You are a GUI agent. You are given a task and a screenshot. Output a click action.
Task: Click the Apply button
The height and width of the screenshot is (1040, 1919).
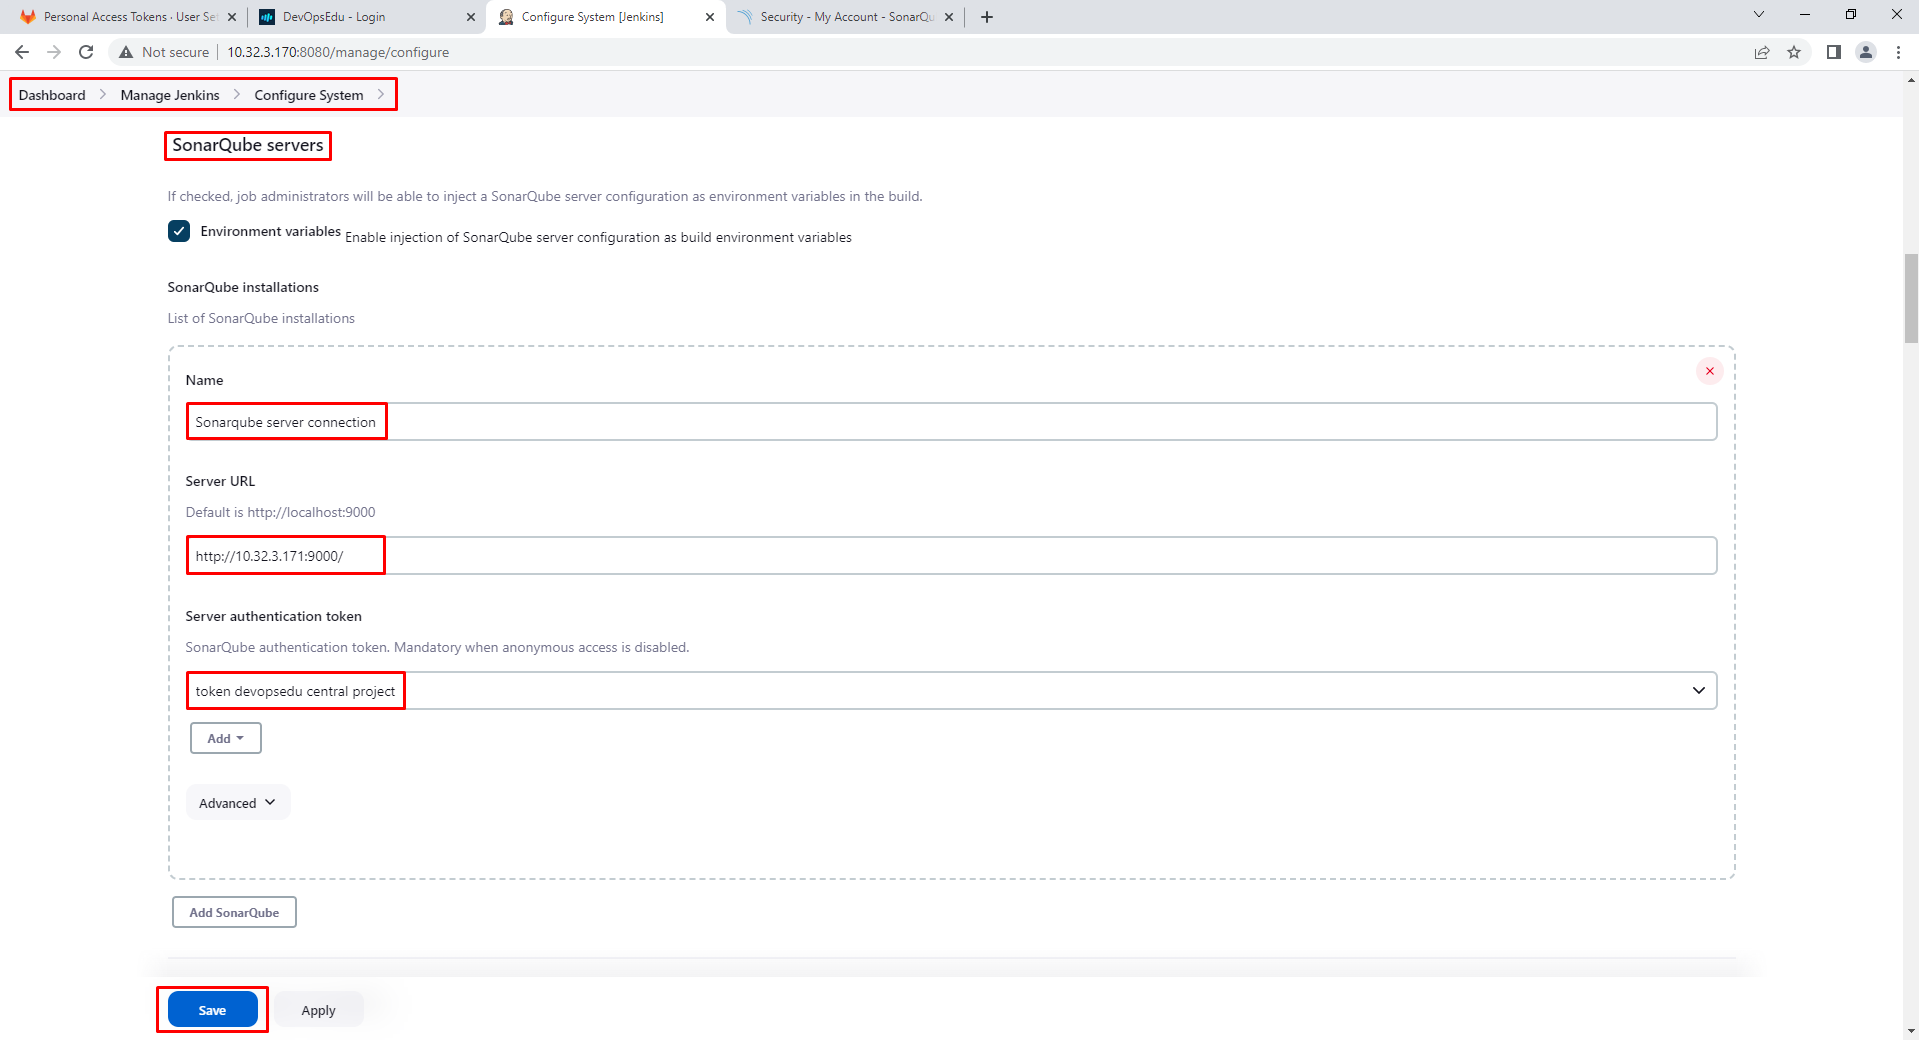(x=319, y=1010)
